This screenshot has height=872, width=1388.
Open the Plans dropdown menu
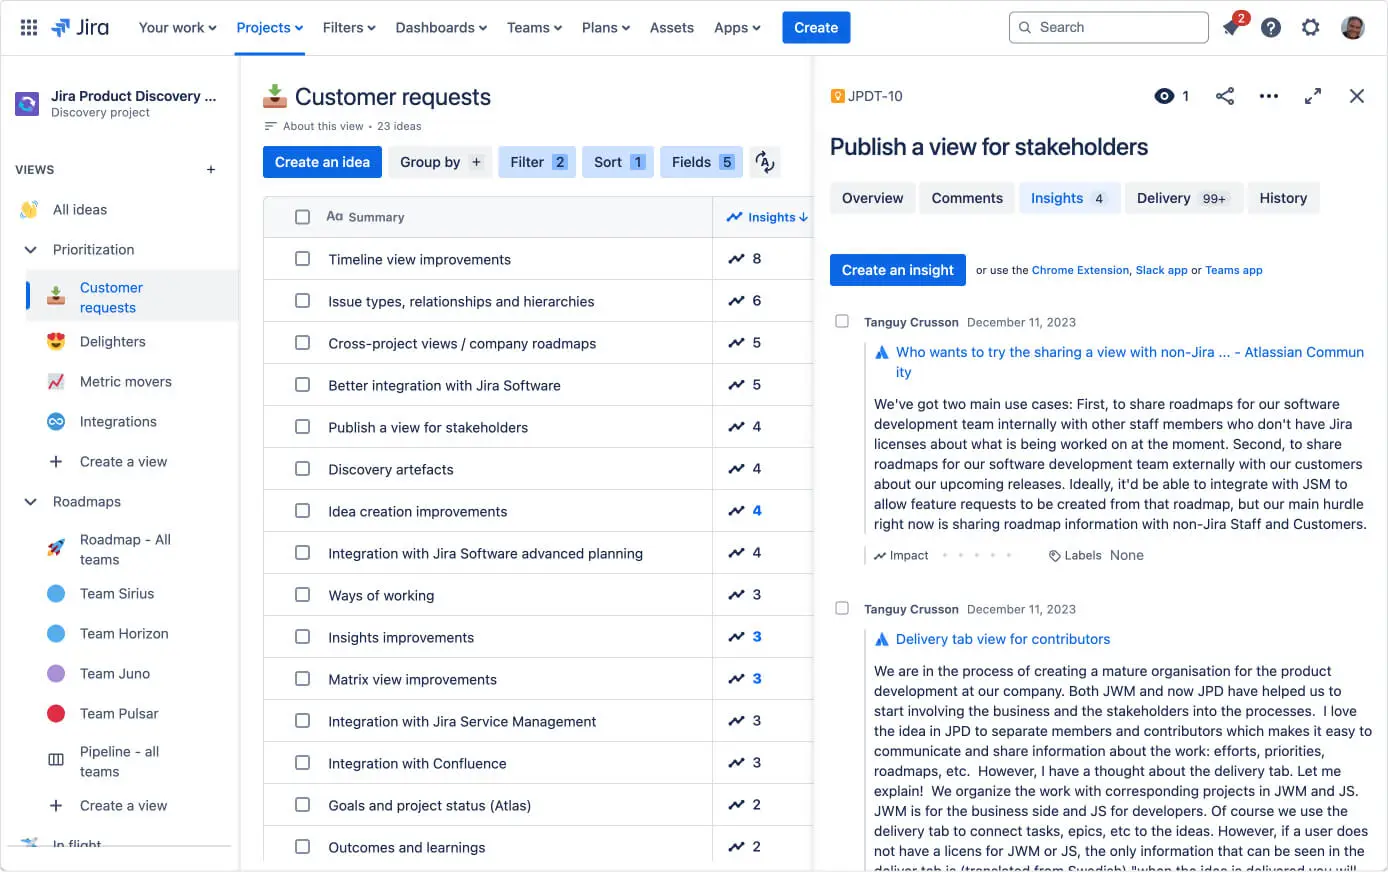(x=606, y=27)
